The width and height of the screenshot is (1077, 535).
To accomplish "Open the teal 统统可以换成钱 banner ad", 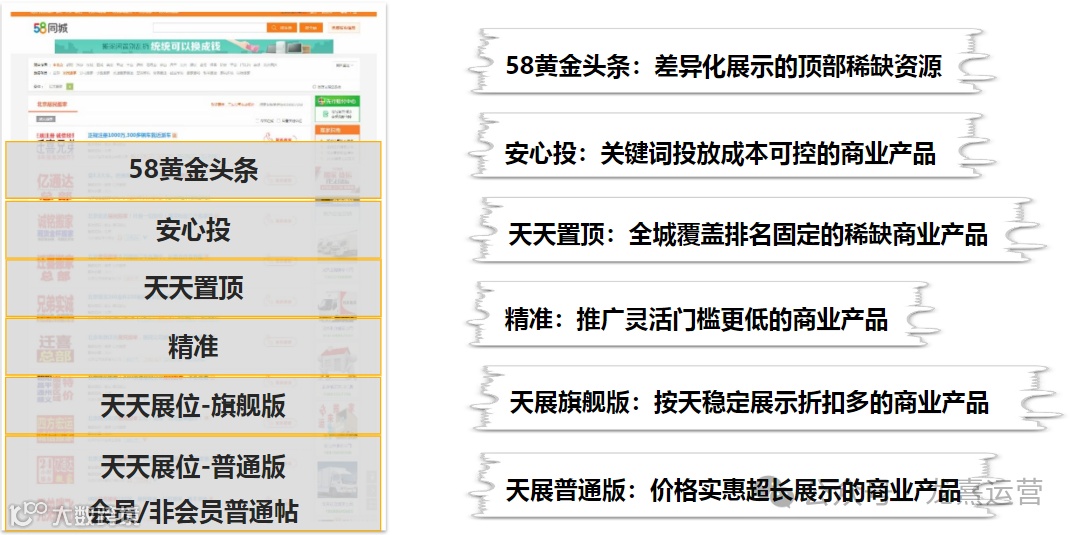I will [x=194, y=46].
